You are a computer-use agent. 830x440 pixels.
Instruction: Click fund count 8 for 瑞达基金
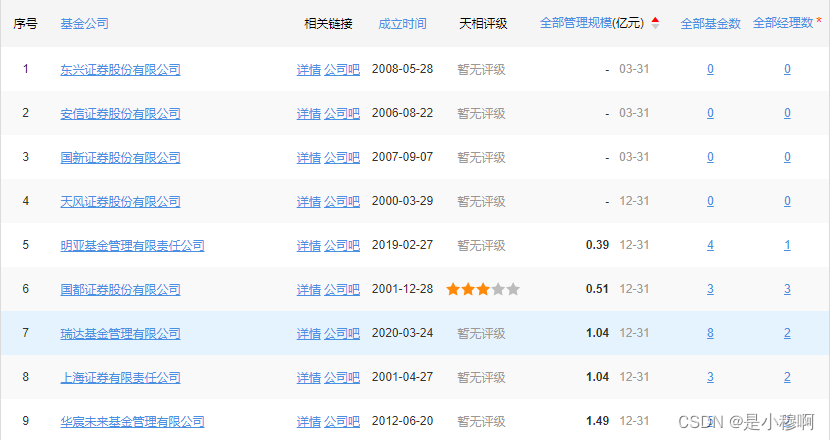[x=710, y=333]
